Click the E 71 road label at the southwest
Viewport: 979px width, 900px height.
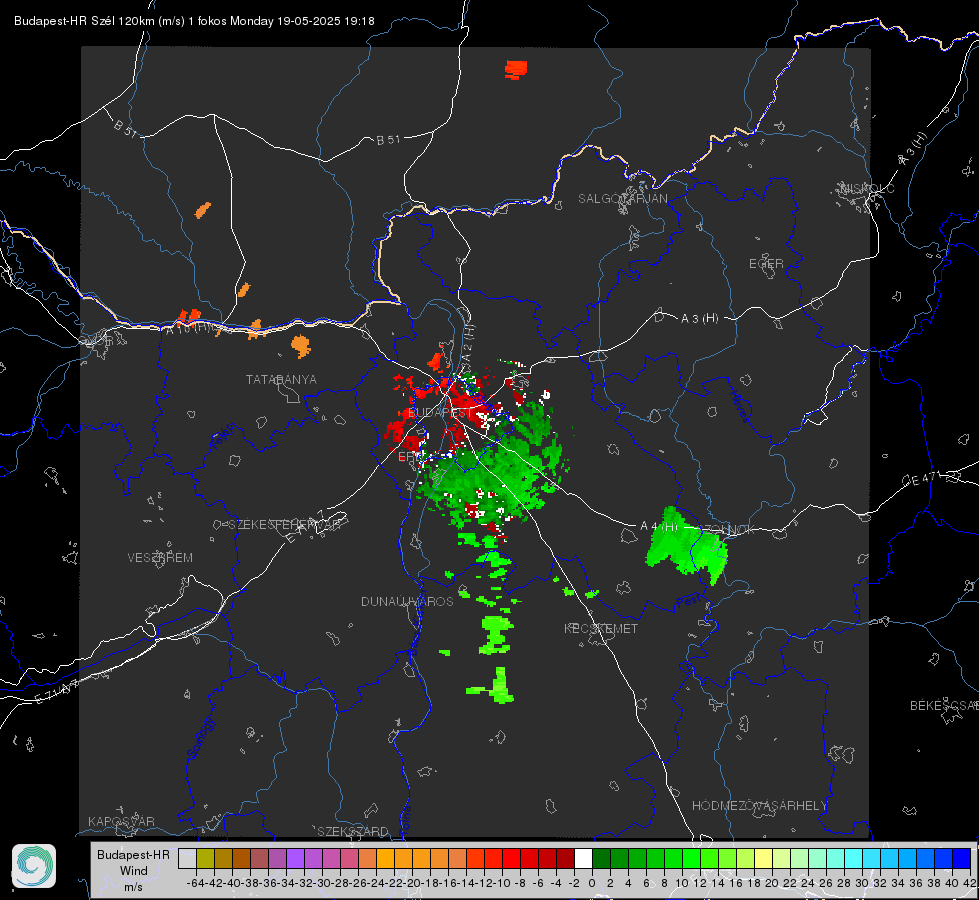pos(57,691)
